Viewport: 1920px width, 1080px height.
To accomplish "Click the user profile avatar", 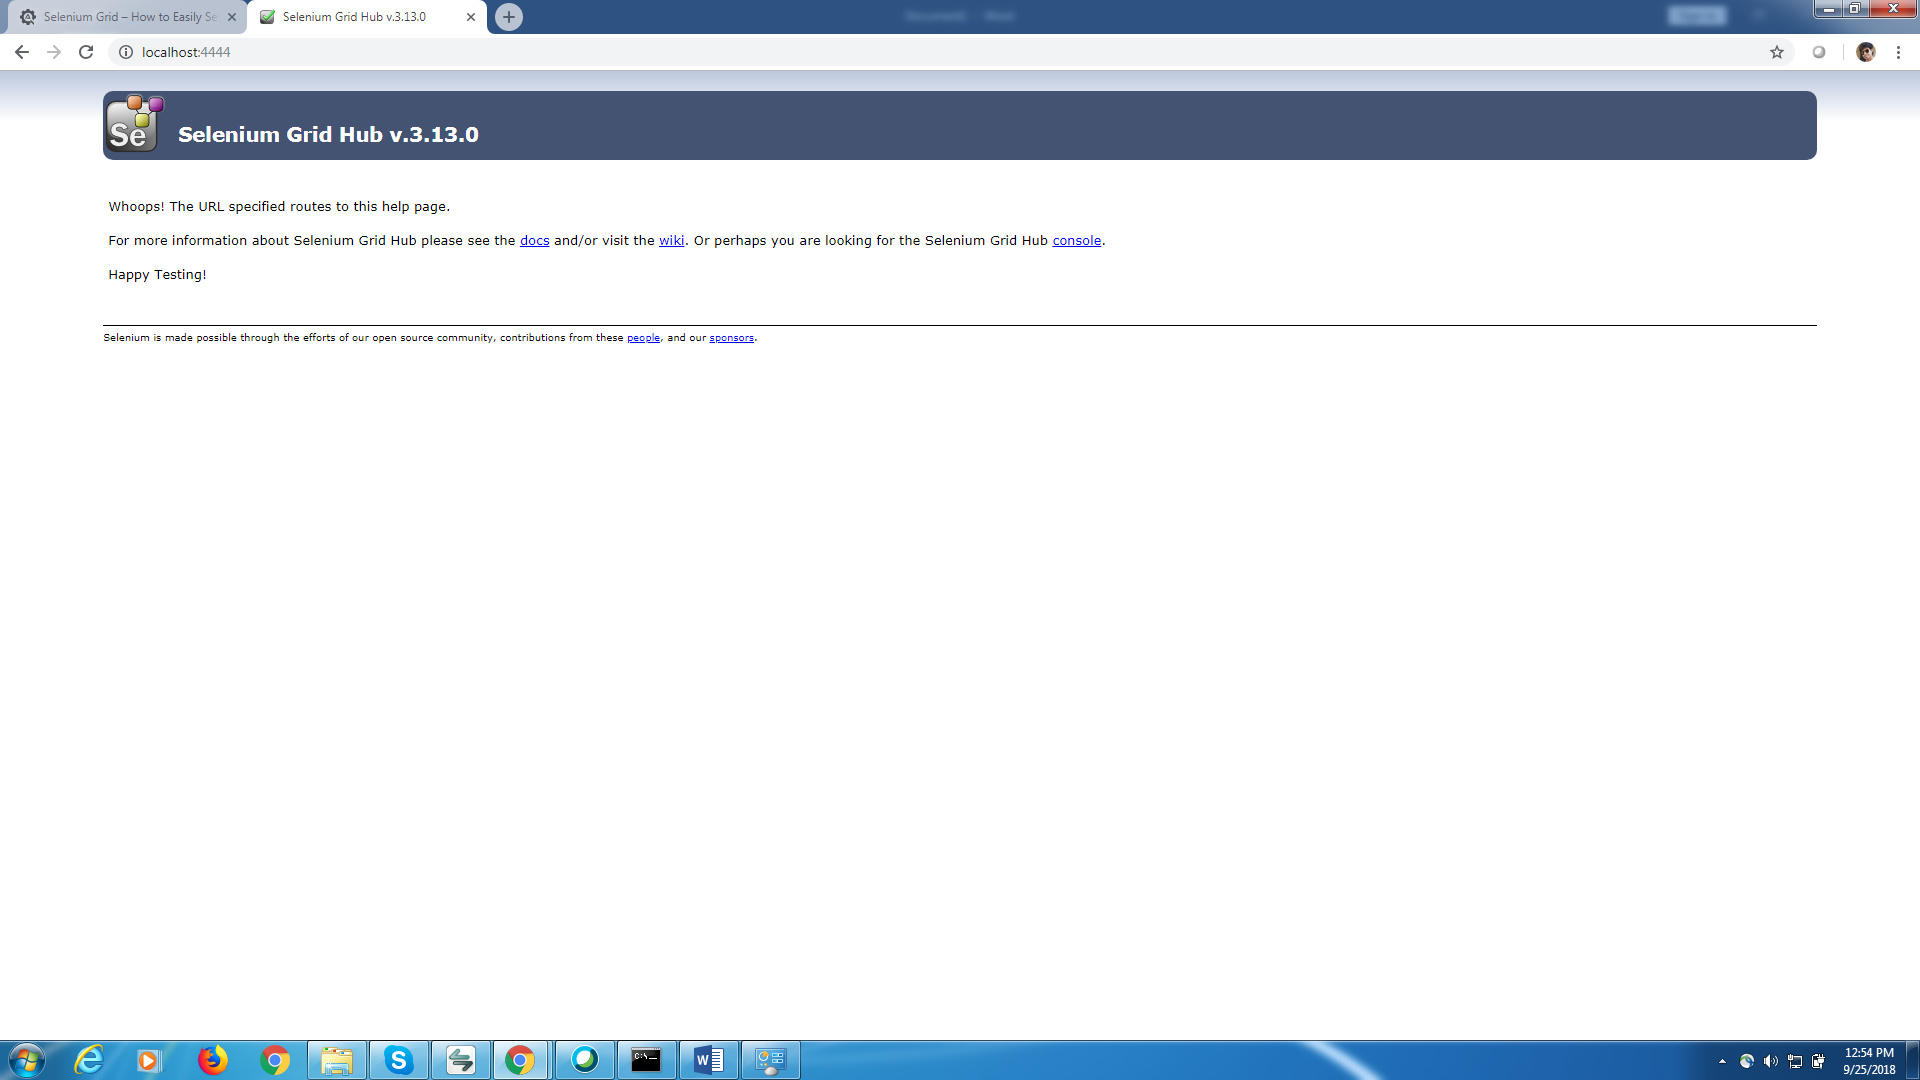I will tap(1865, 52).
